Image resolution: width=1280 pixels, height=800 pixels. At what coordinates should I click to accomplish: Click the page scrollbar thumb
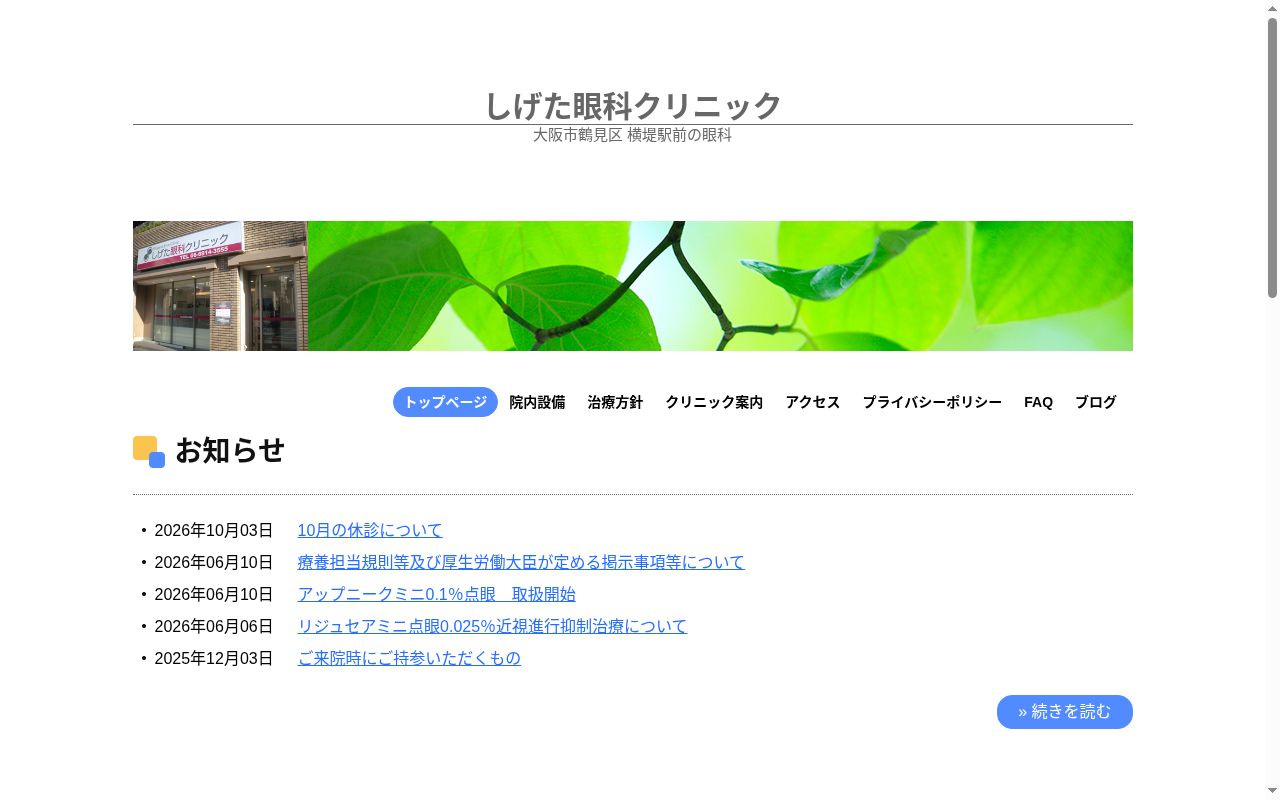tap(1272, 158)
